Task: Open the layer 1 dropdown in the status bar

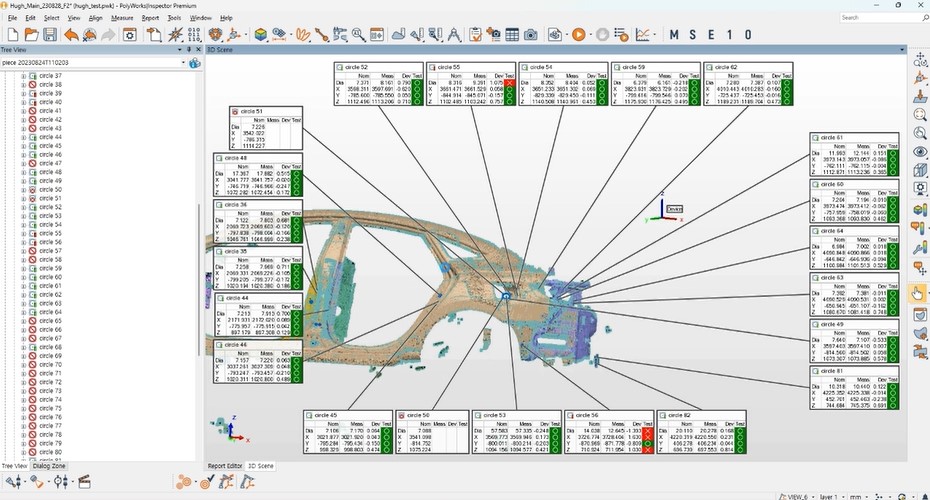Action: 830,496
